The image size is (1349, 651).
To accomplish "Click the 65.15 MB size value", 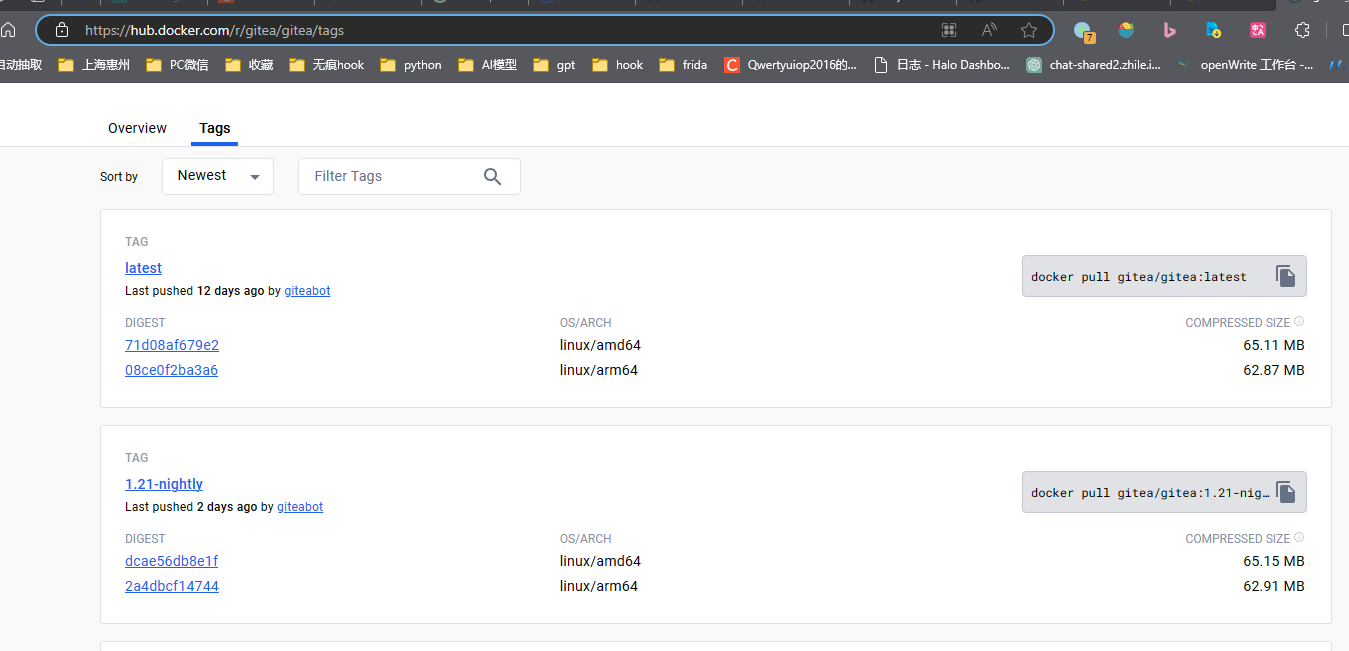I will pyautogui.click(x=1274, y=561).
